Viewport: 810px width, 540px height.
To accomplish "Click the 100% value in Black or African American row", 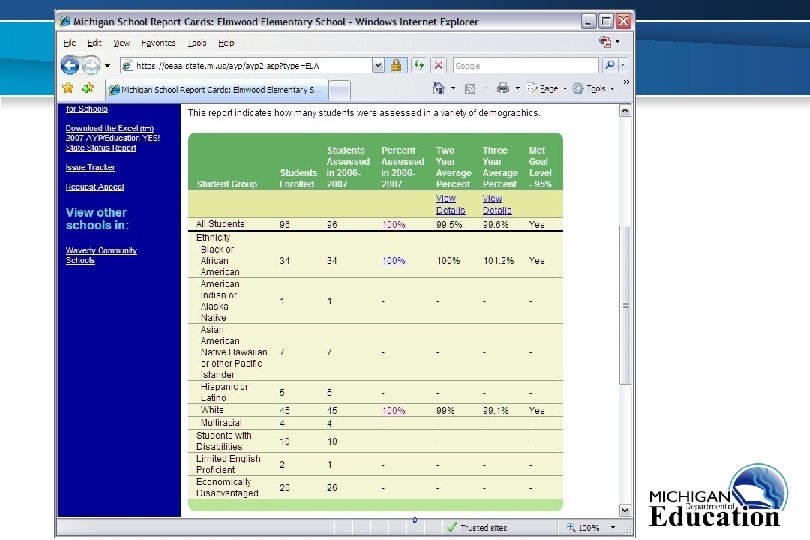I will click(394, 261).
